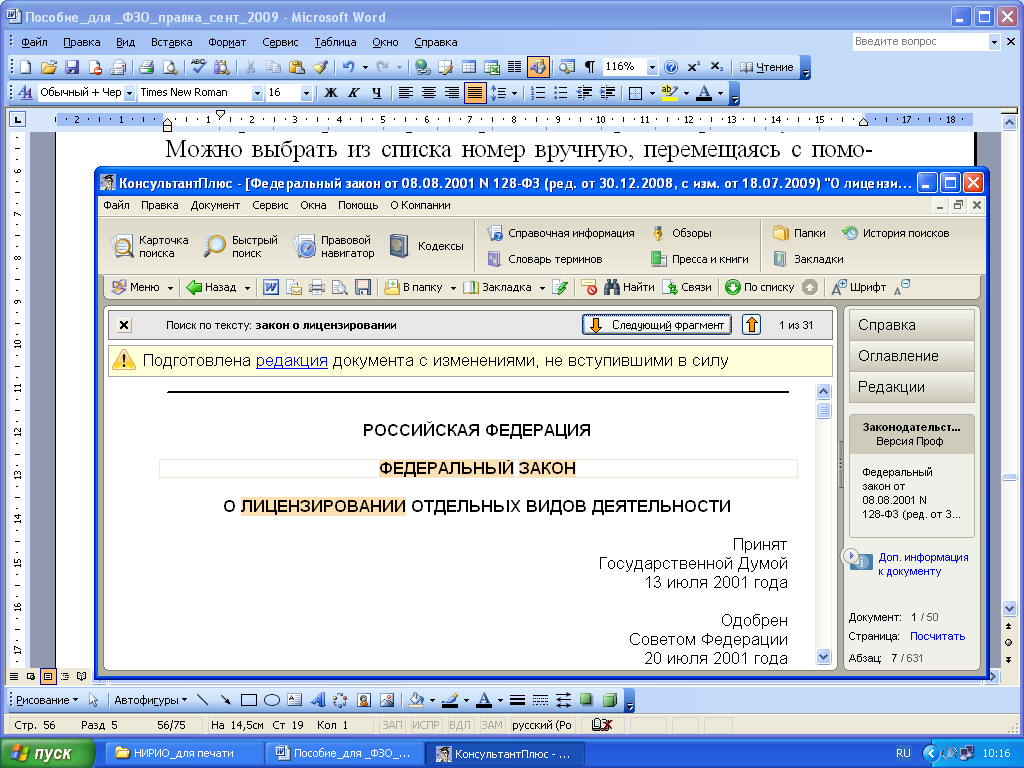Click По списку green arrow button
This screenshot has width=1024, height=768.
point(760,287)
